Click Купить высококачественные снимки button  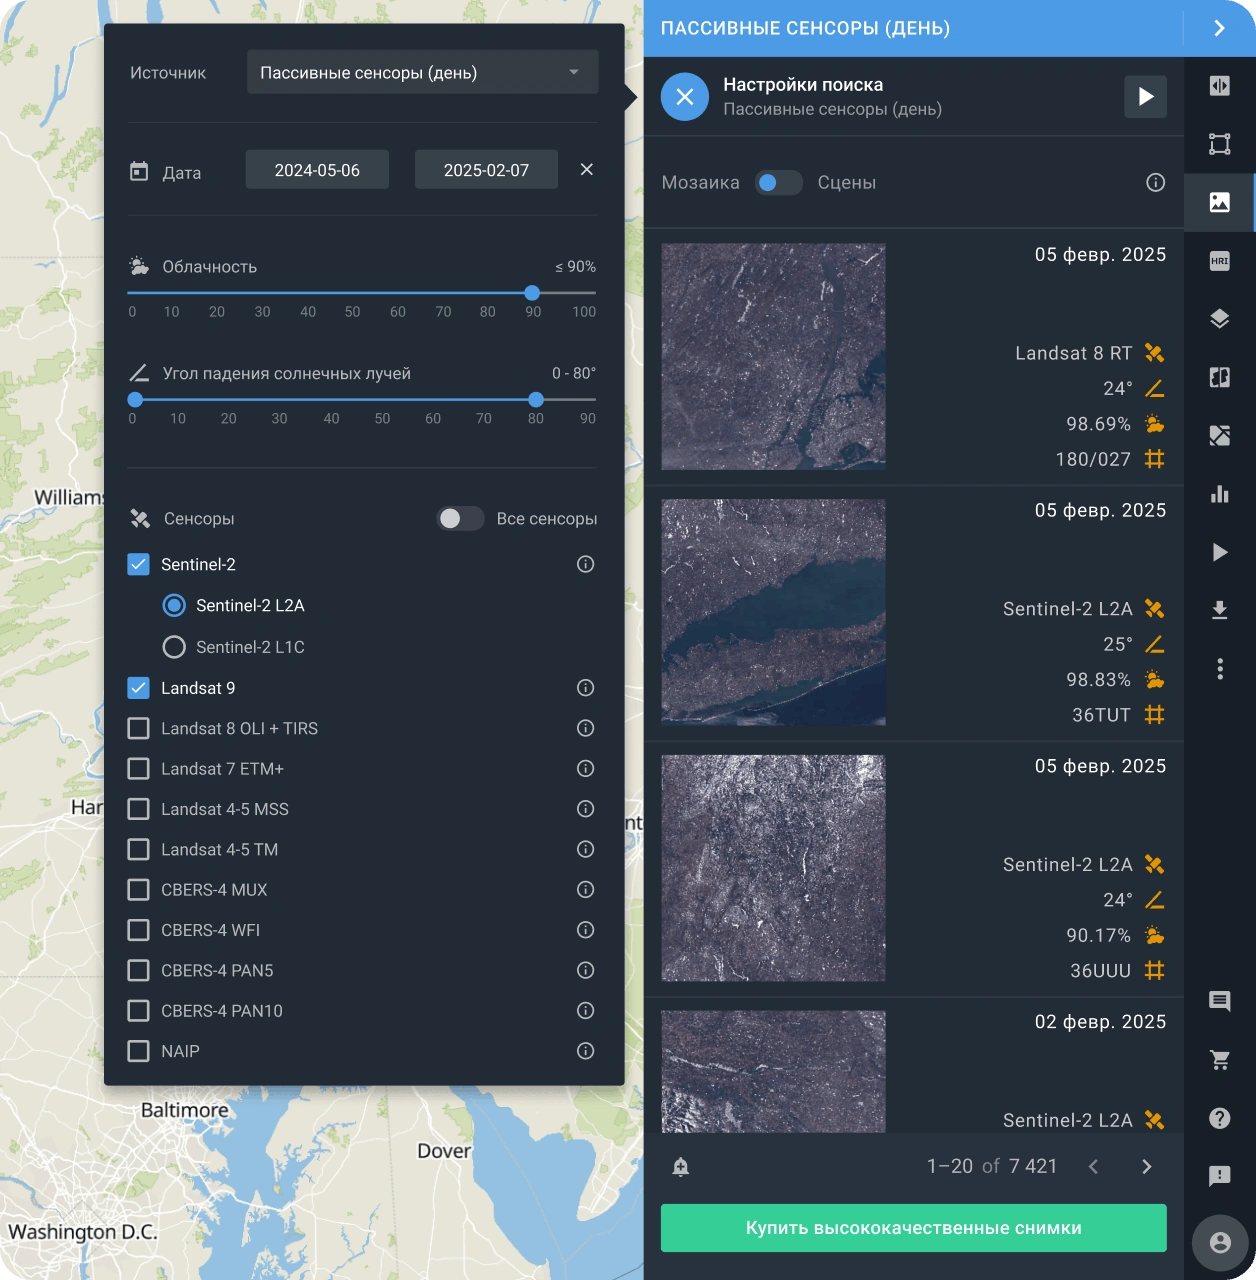point(913,1228)
